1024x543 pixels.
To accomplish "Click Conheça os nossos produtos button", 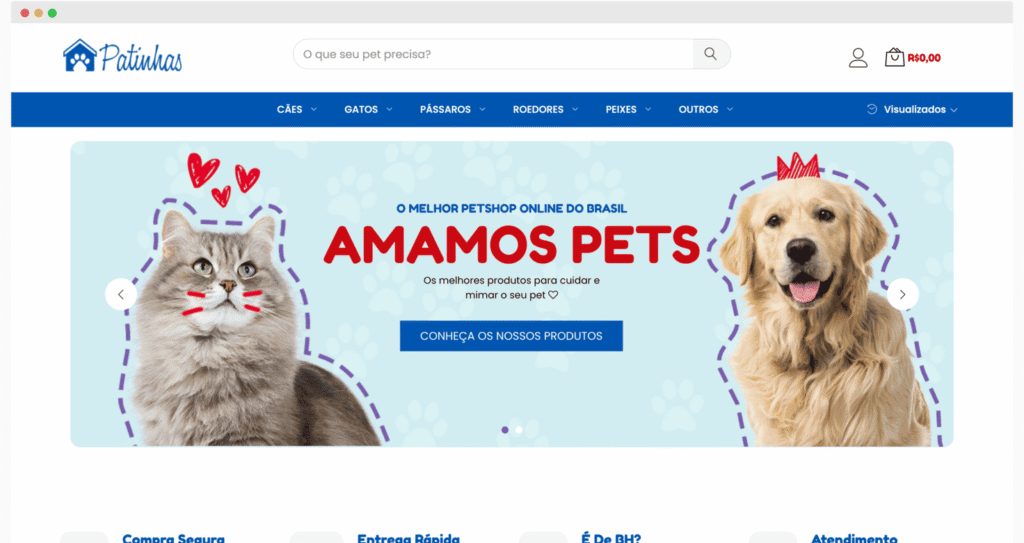I will (511, 336).
